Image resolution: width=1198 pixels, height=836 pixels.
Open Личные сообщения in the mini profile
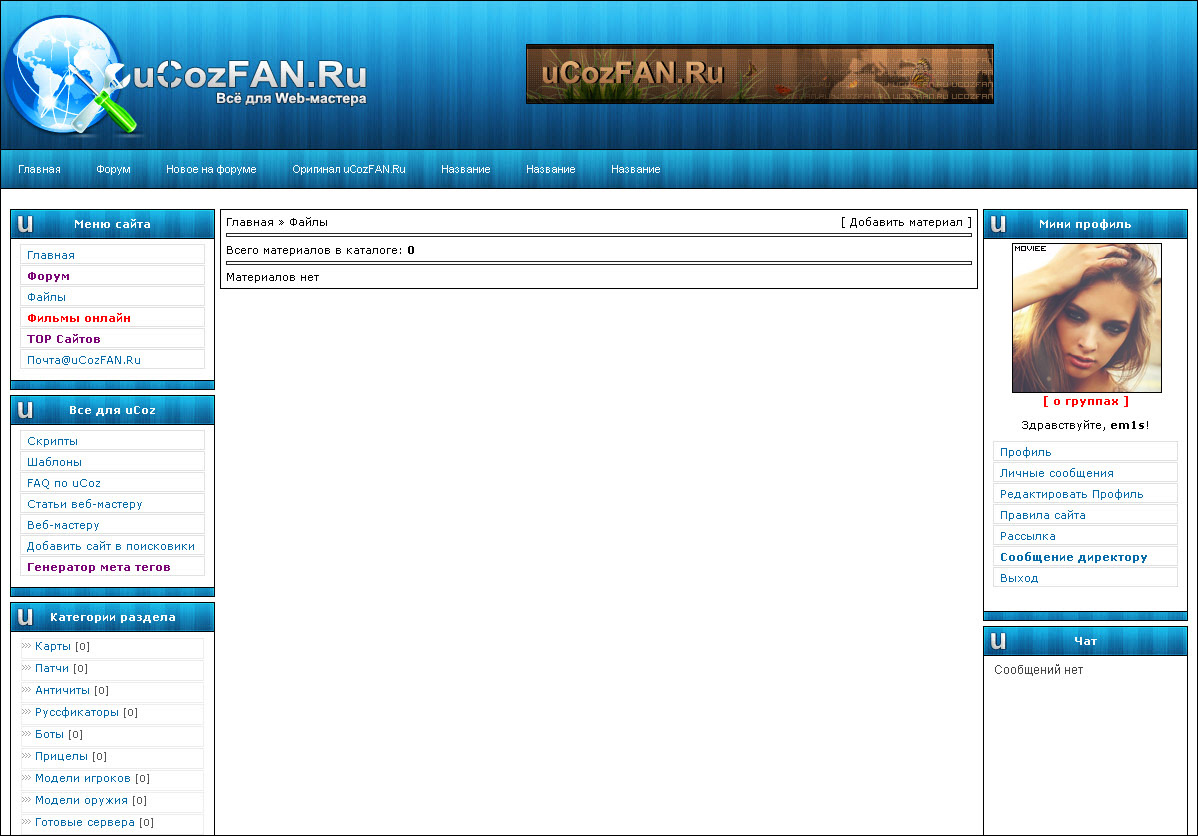1056,473
